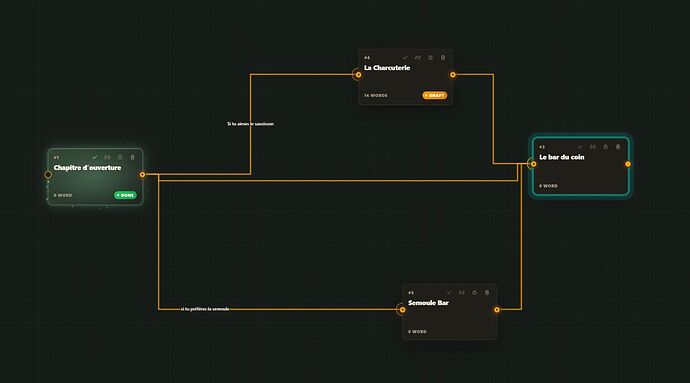Select the Le bar du coin title
Viewport: 690px width, 383px height.
coord(562,157)
